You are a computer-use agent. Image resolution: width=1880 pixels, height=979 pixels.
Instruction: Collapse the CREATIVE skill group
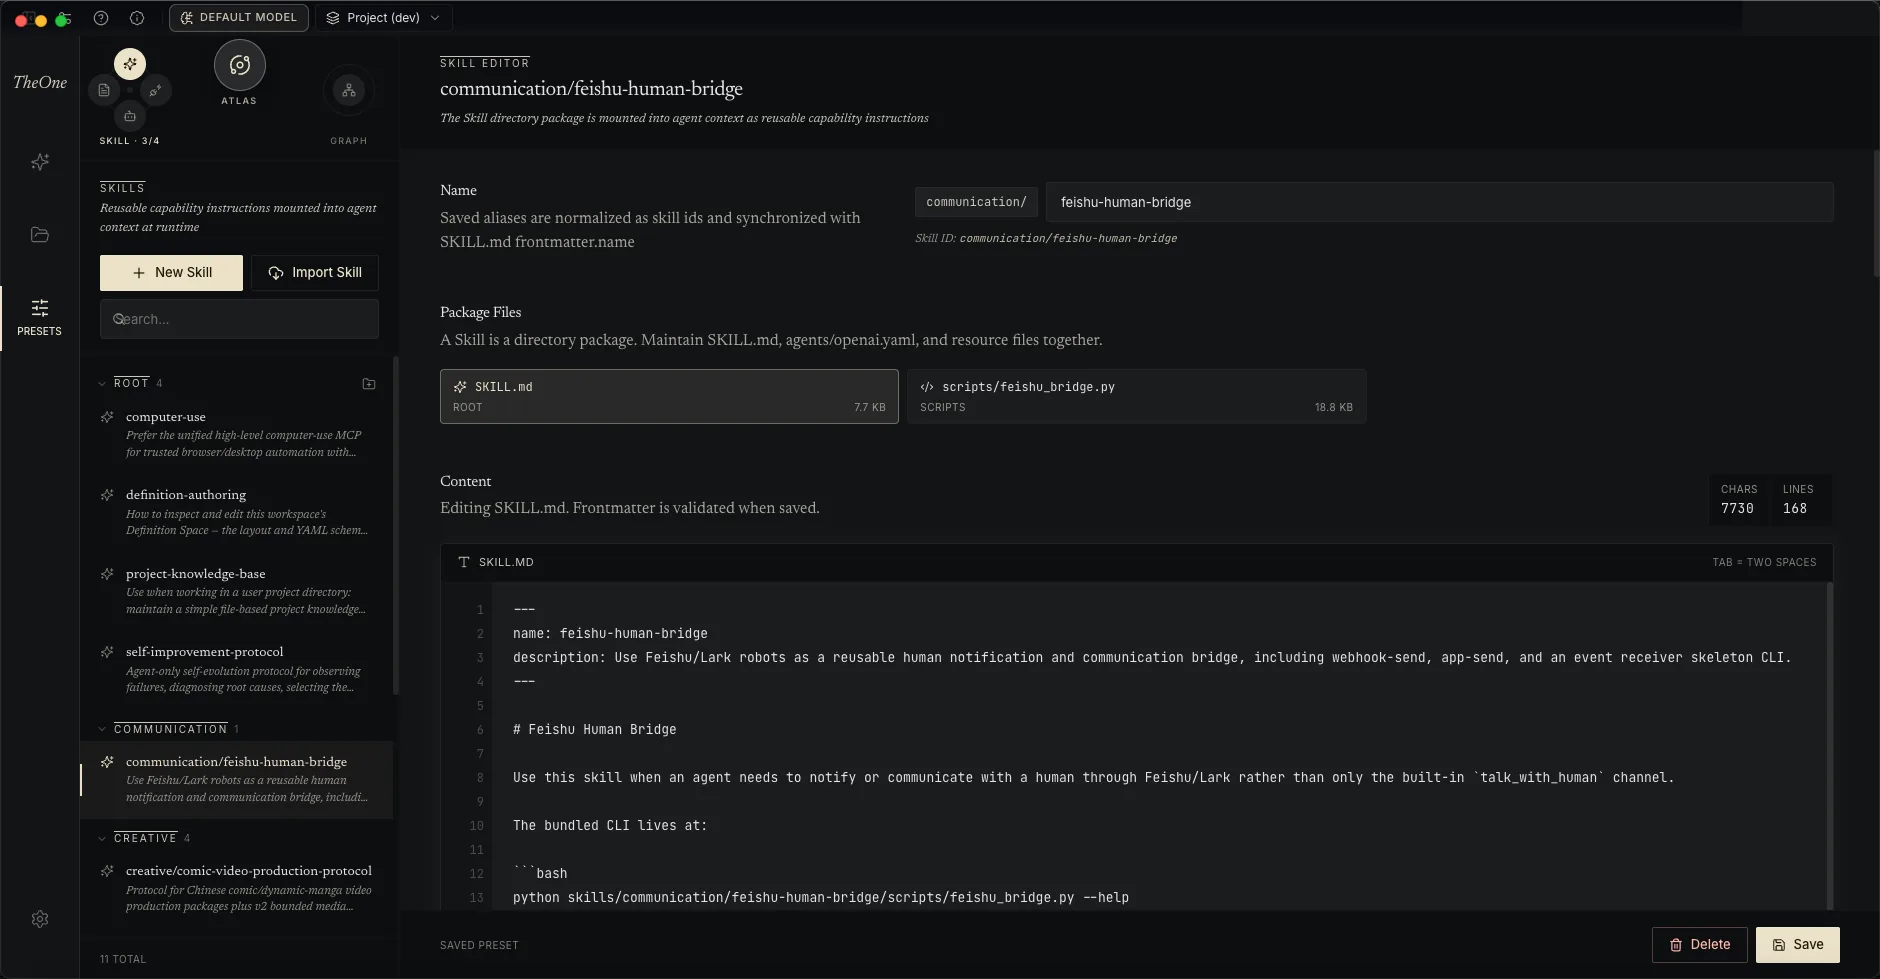(102, 838)
